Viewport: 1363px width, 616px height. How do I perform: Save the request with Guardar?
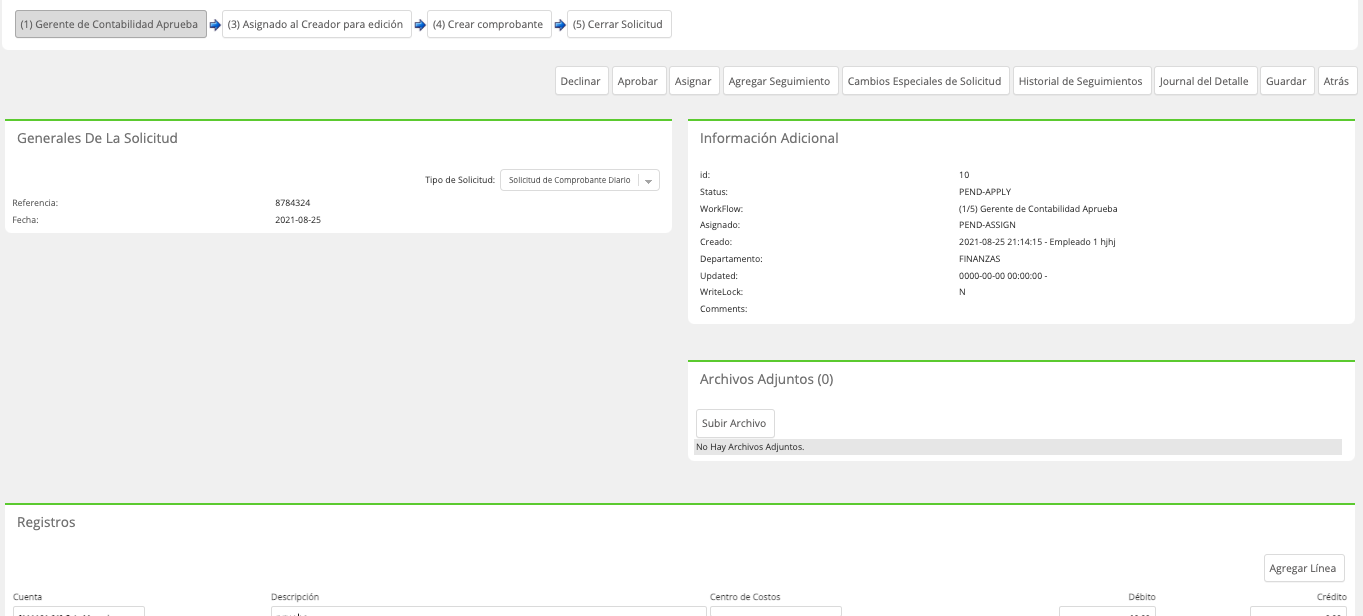tap(1286, 81)
